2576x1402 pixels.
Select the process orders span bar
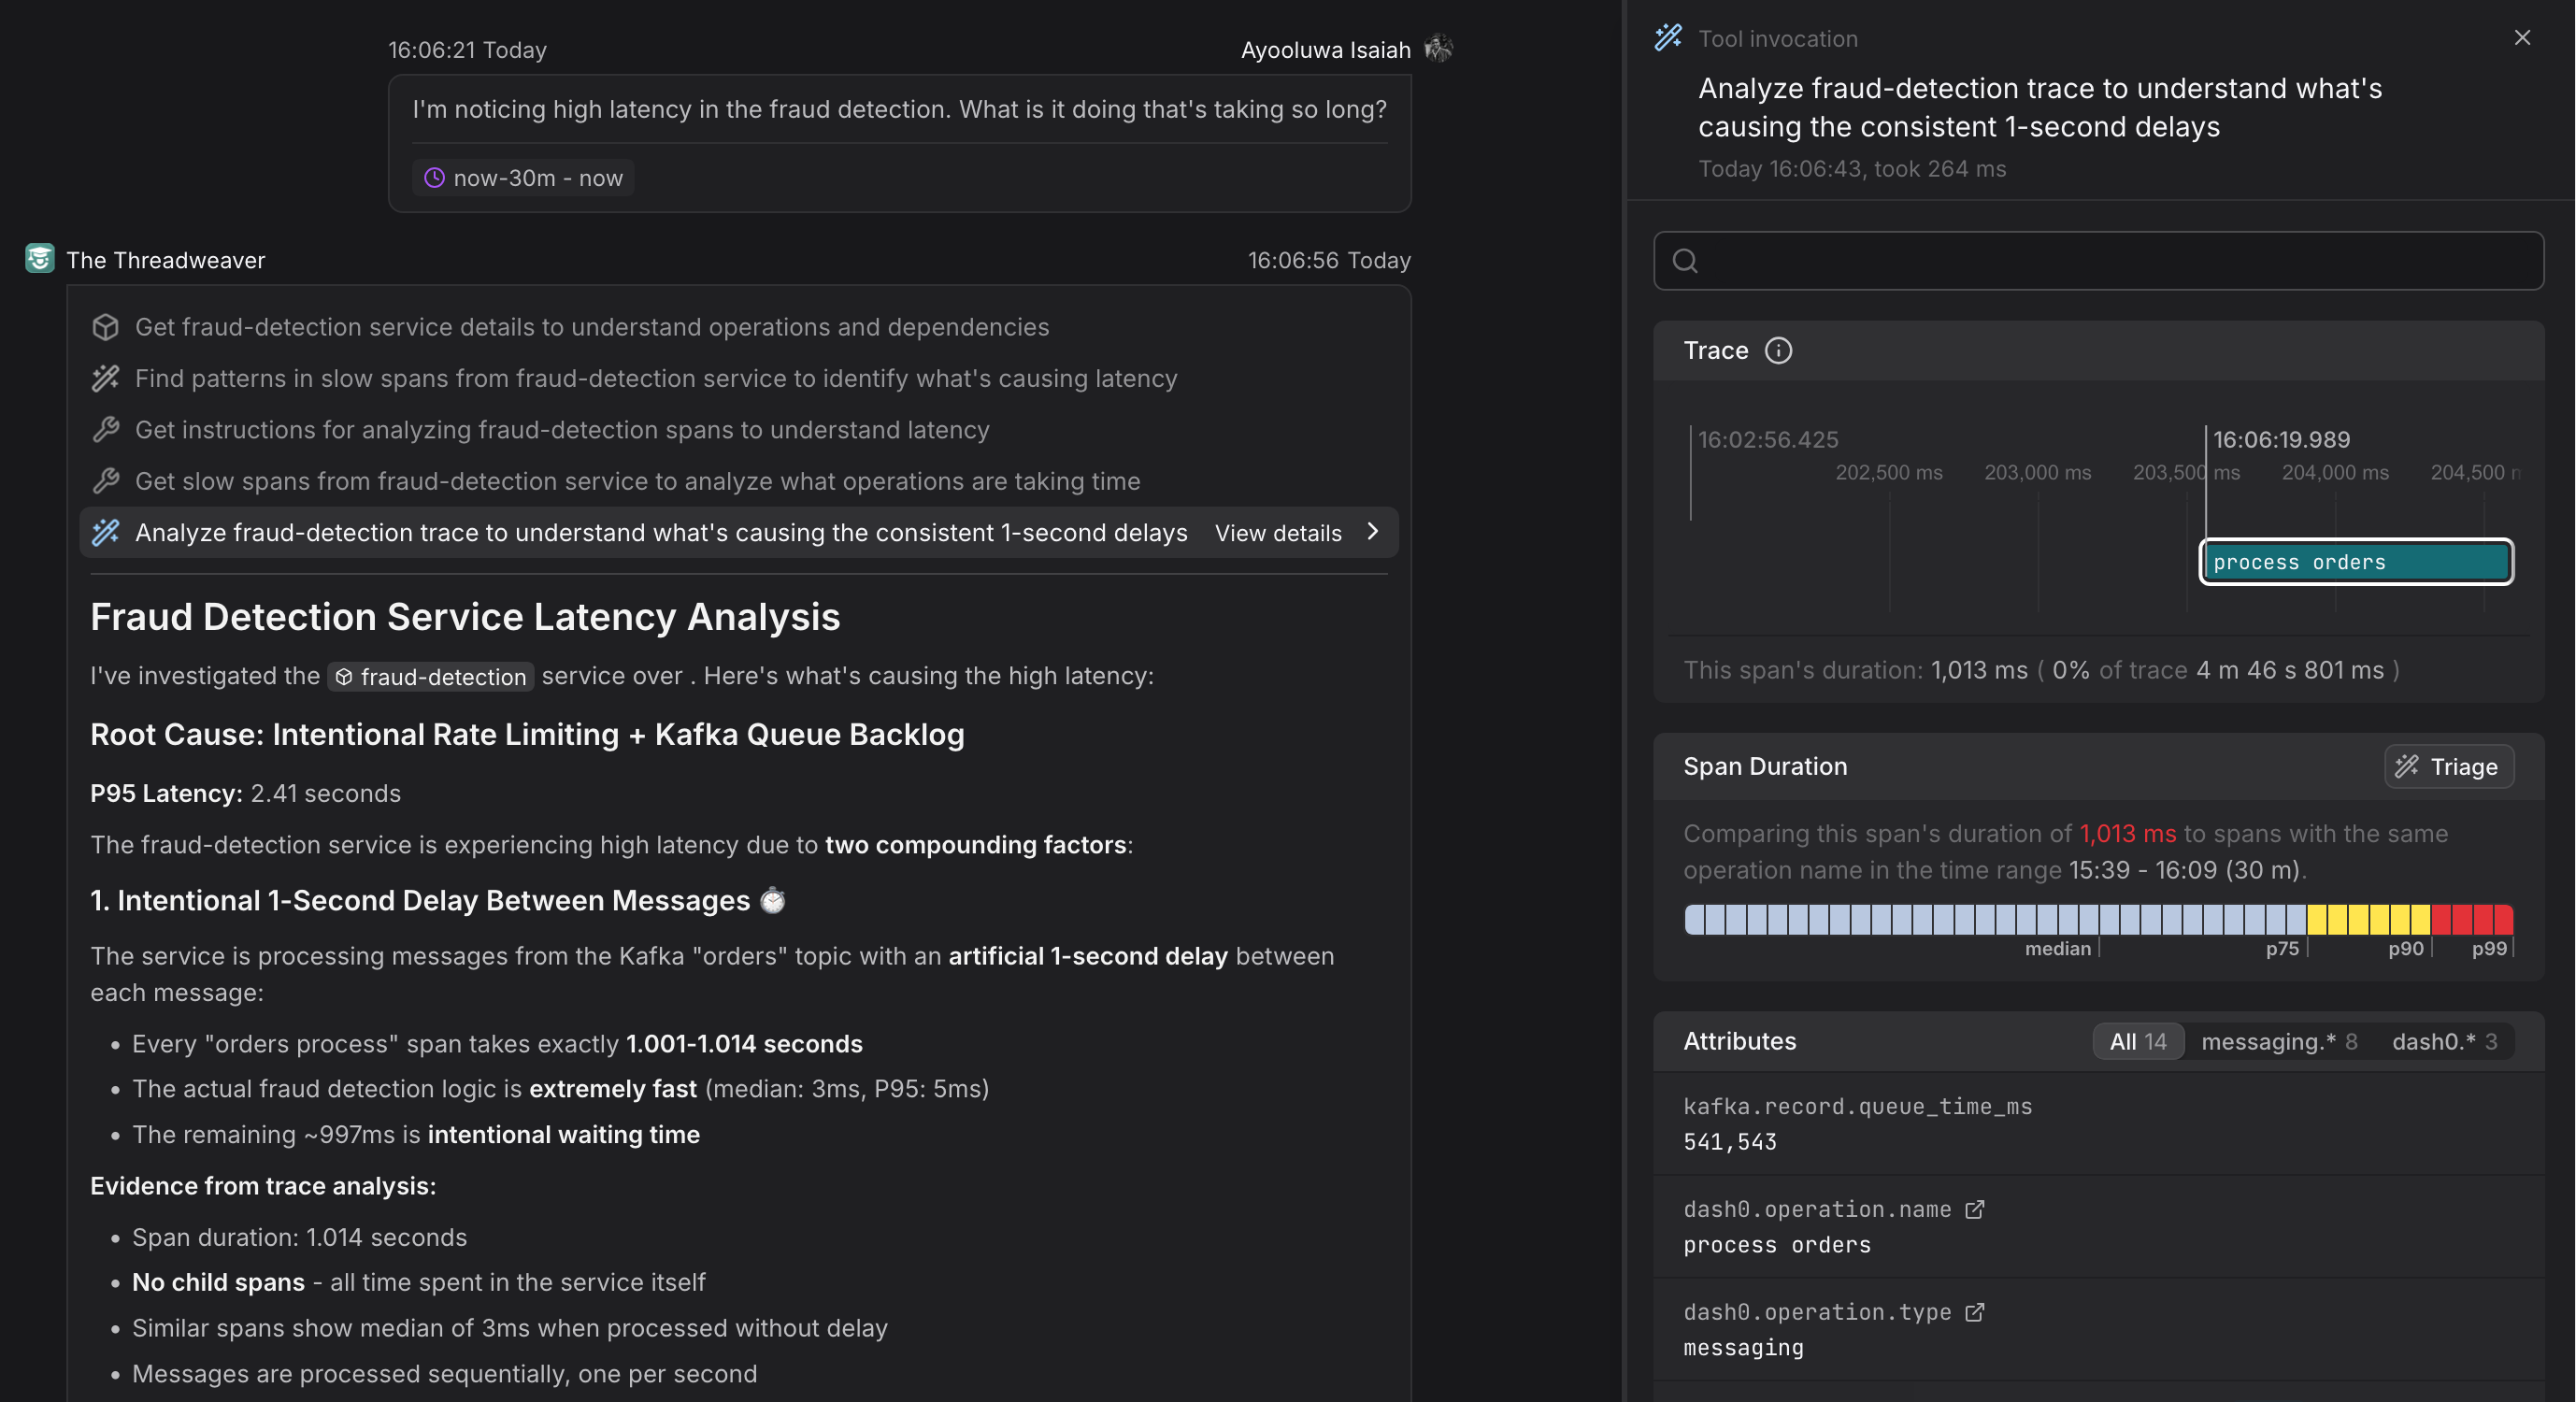pyautogui.click(x=2355, y=562)
